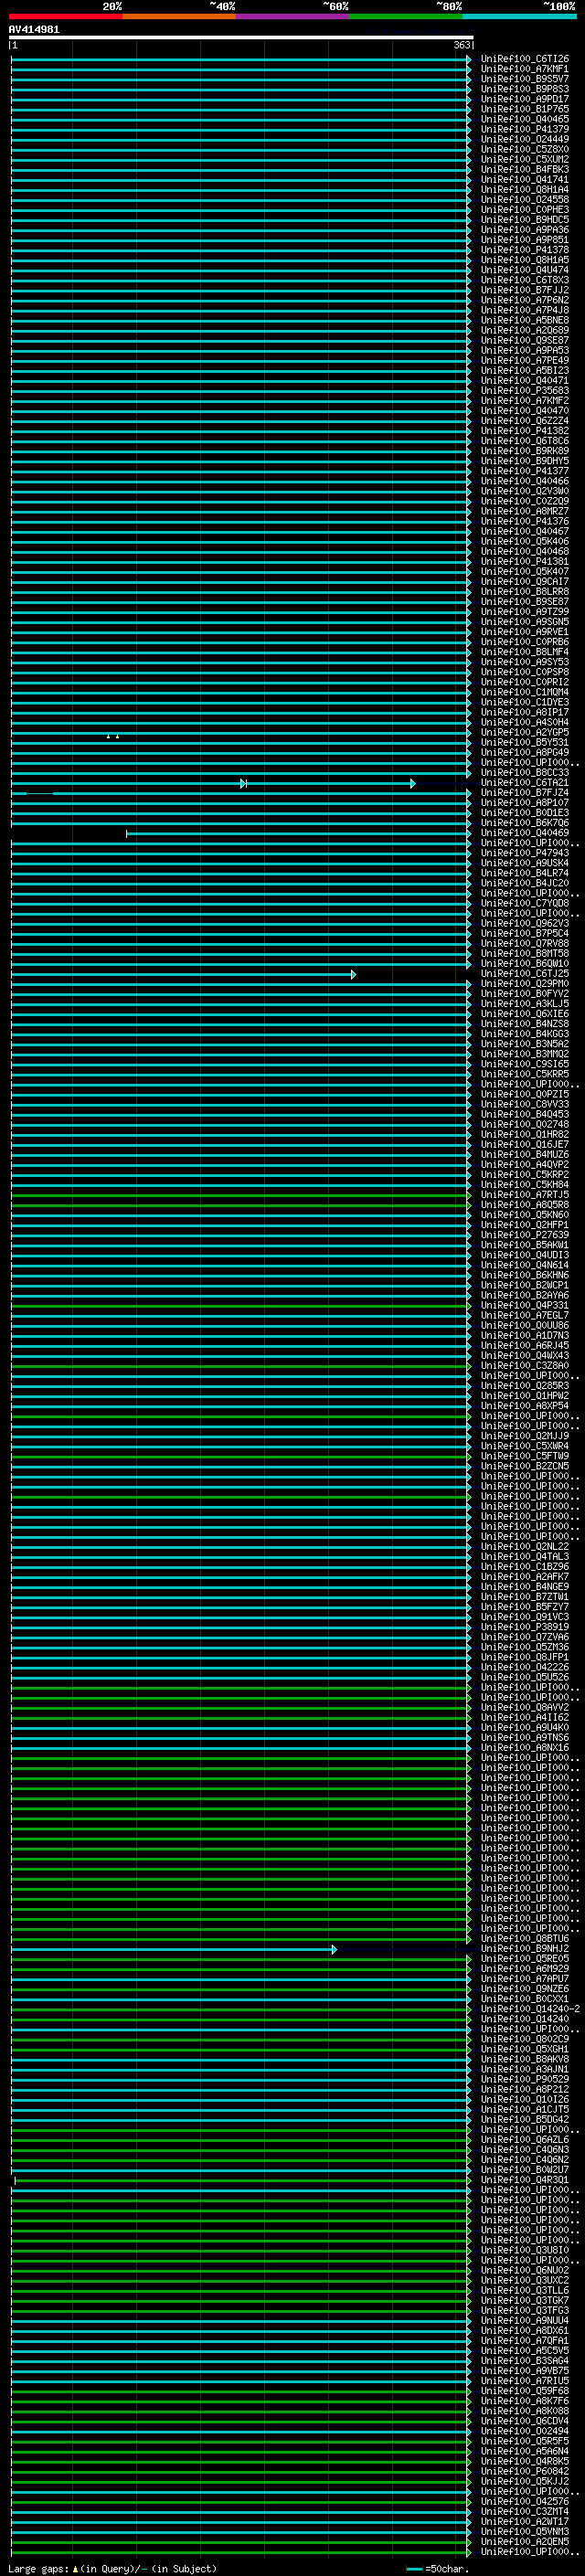Viewport: 585px width, 2576px height.
Task: Select hit UniRef100_O24558
Action: tap(524, 199)
